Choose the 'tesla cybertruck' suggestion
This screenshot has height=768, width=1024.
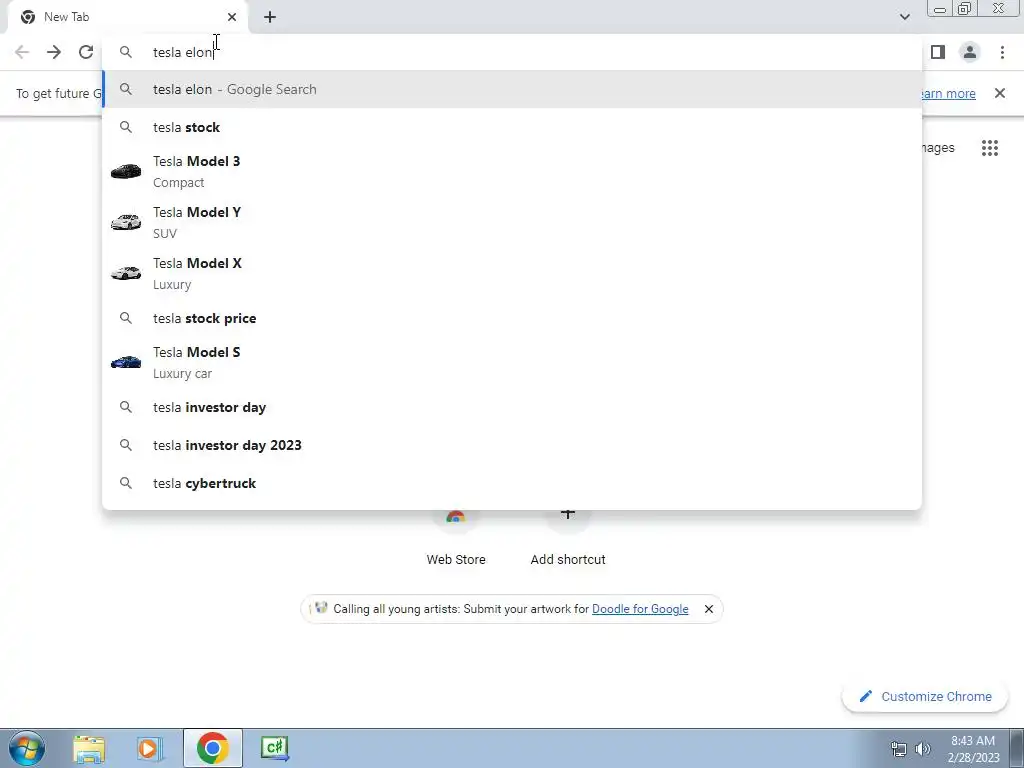click(512, 483)
